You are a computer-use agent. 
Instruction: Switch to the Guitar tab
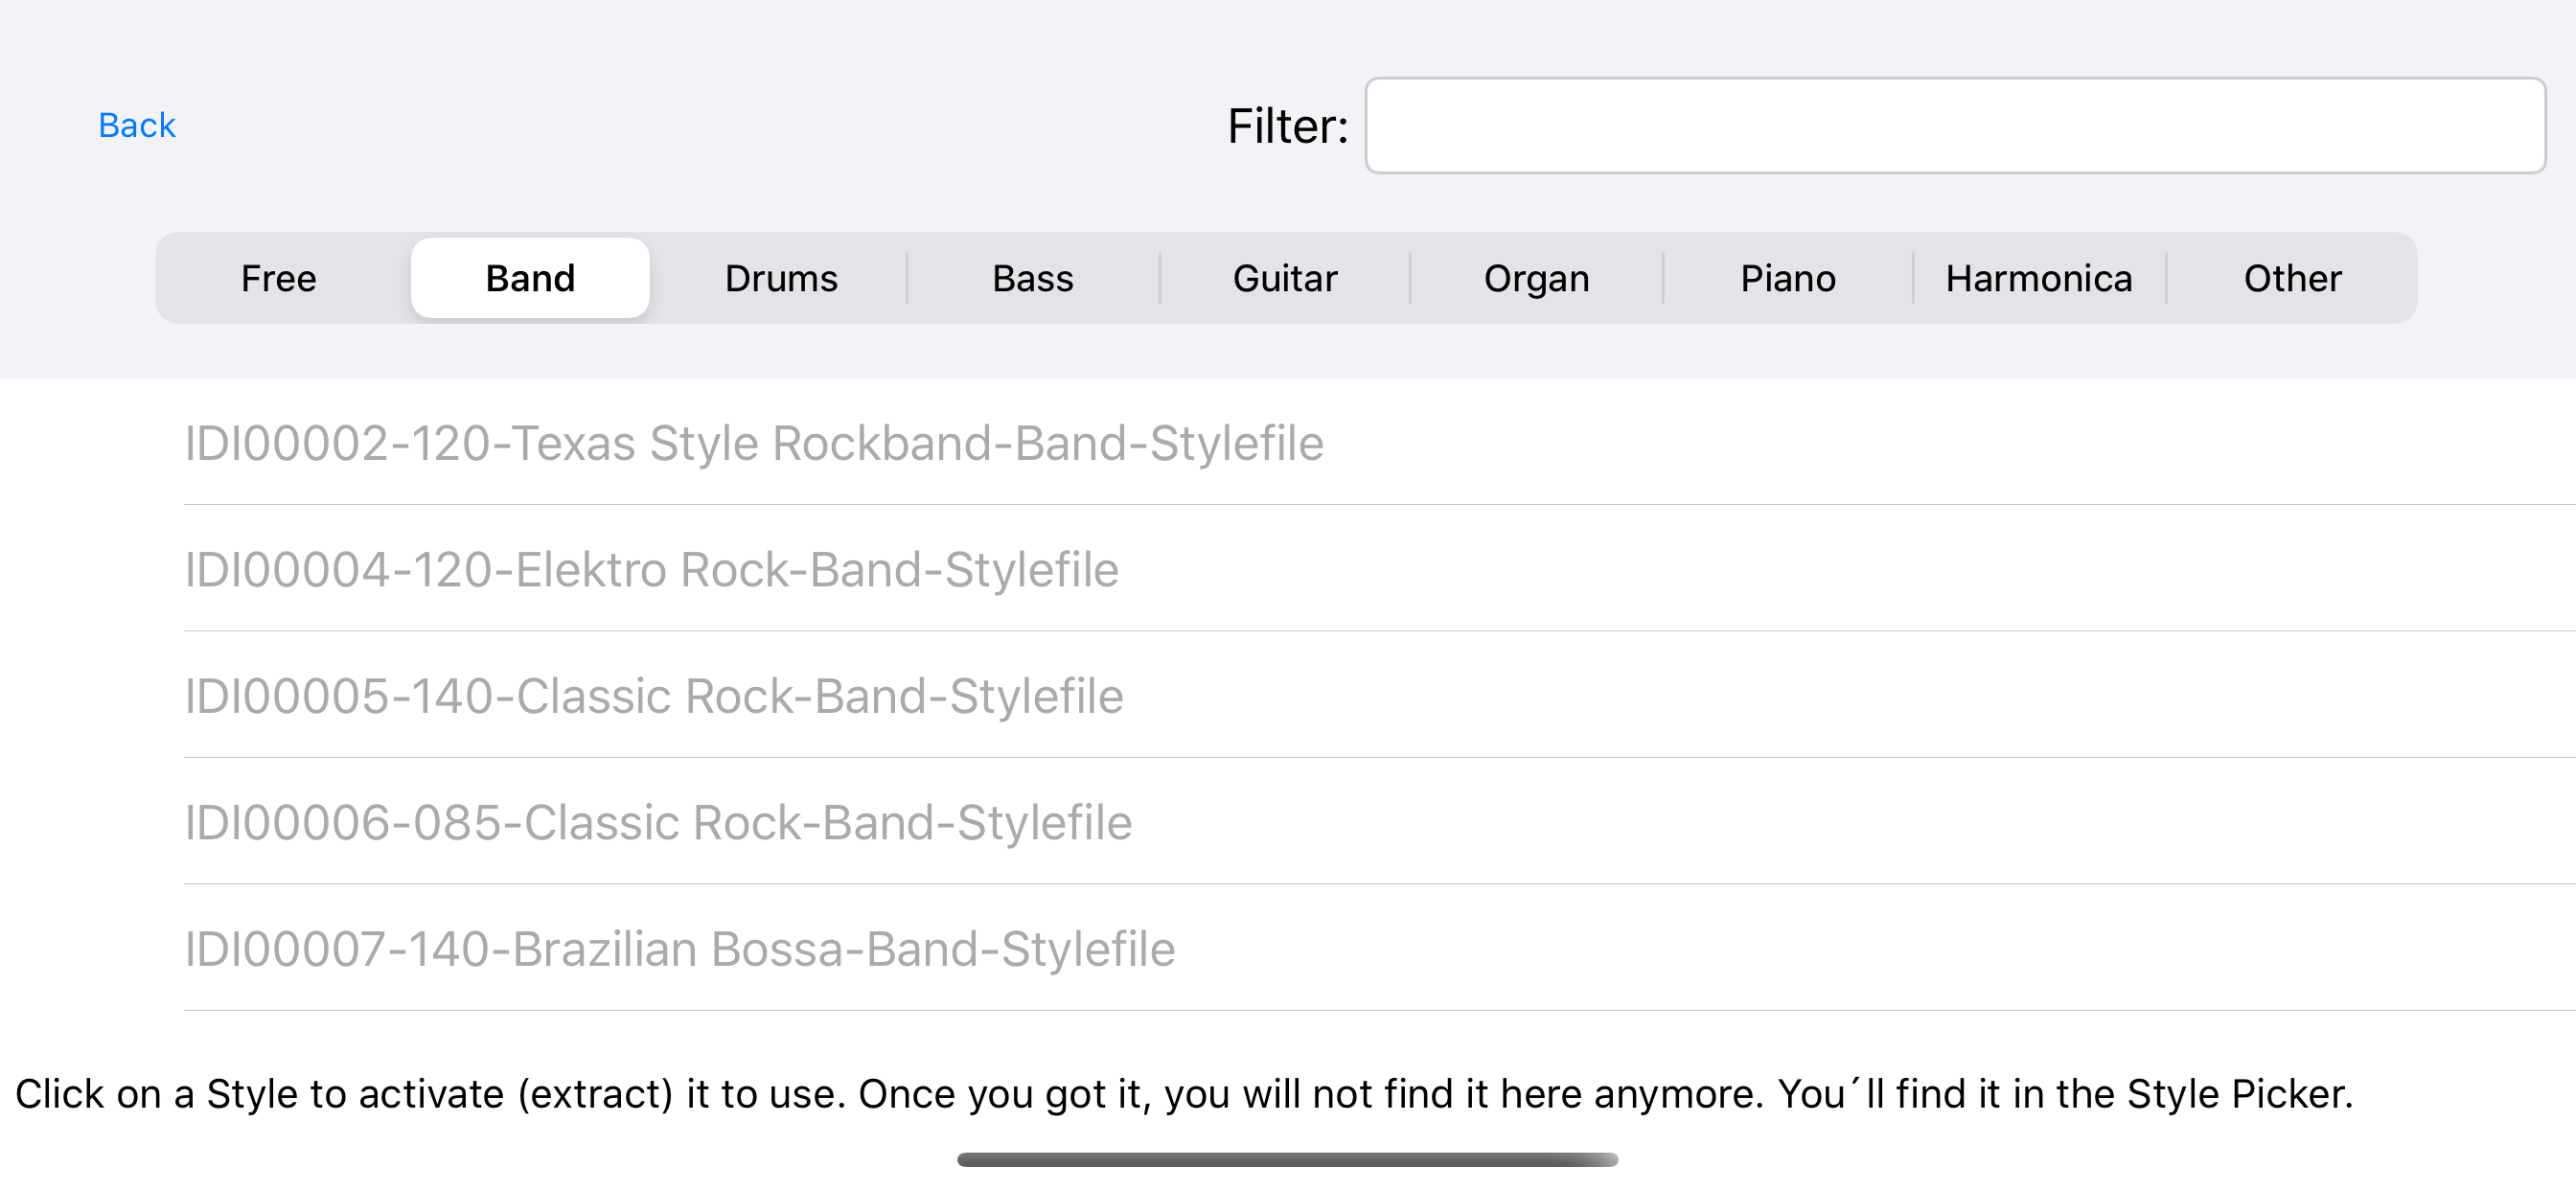click(1284, 278)
